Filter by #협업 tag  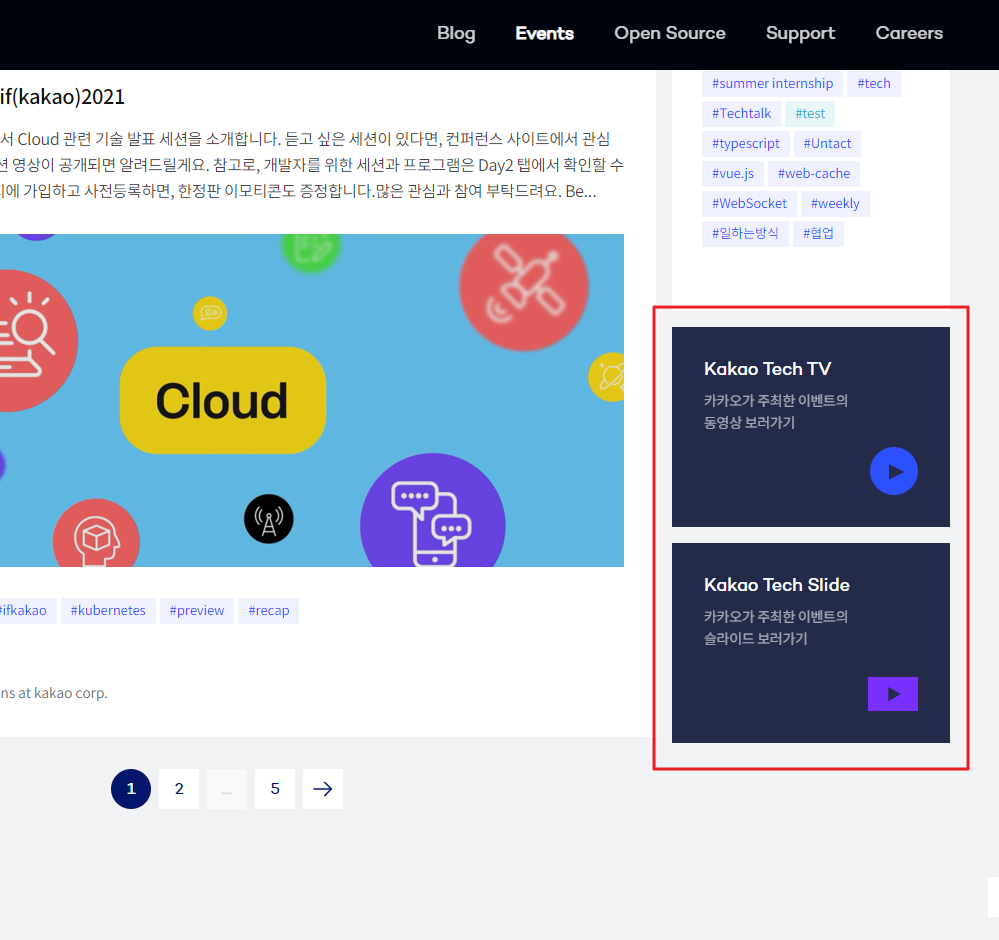point(818,233)
